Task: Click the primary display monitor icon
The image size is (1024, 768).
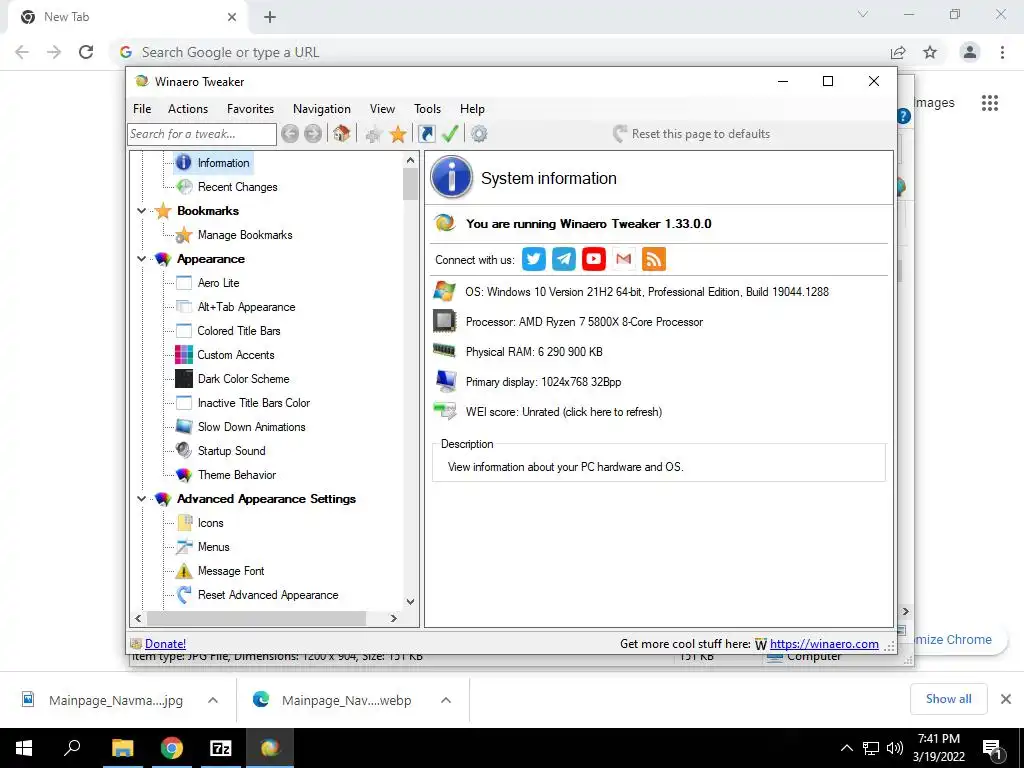Action: click(x=446, y=381)
